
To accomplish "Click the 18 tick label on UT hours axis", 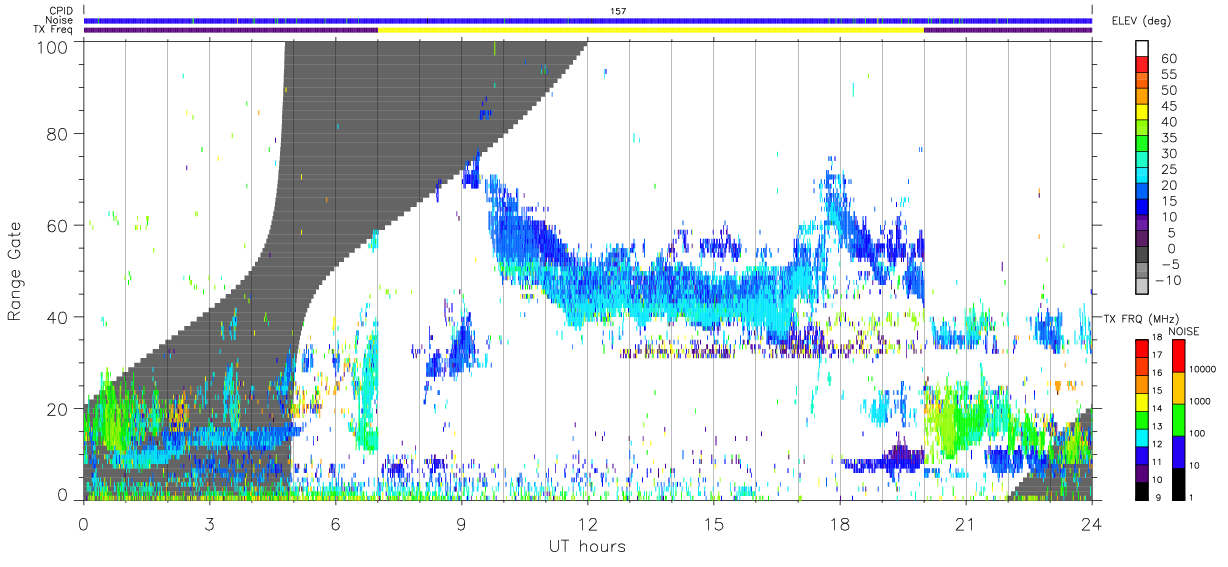I will pyautogui.click(x=839, y=523).
